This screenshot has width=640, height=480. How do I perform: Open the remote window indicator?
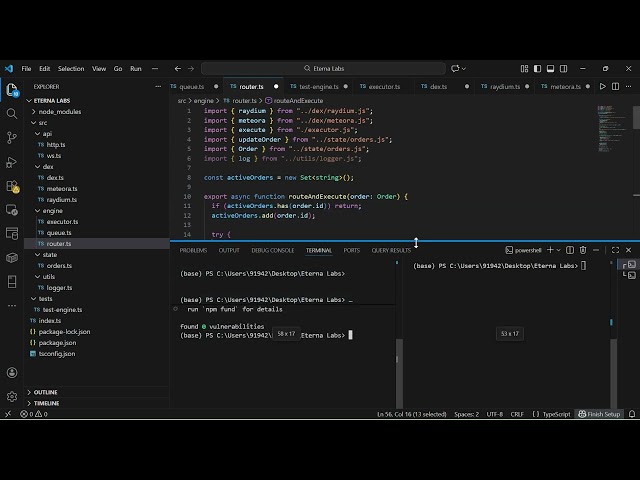tap(8, 414)
